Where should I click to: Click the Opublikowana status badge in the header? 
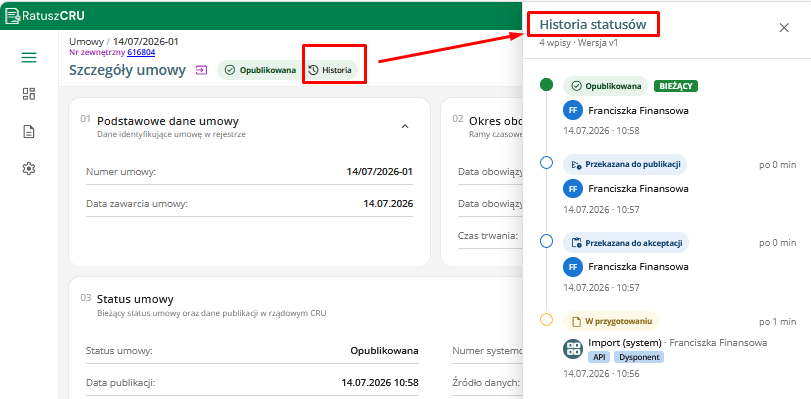coord(260,70)
